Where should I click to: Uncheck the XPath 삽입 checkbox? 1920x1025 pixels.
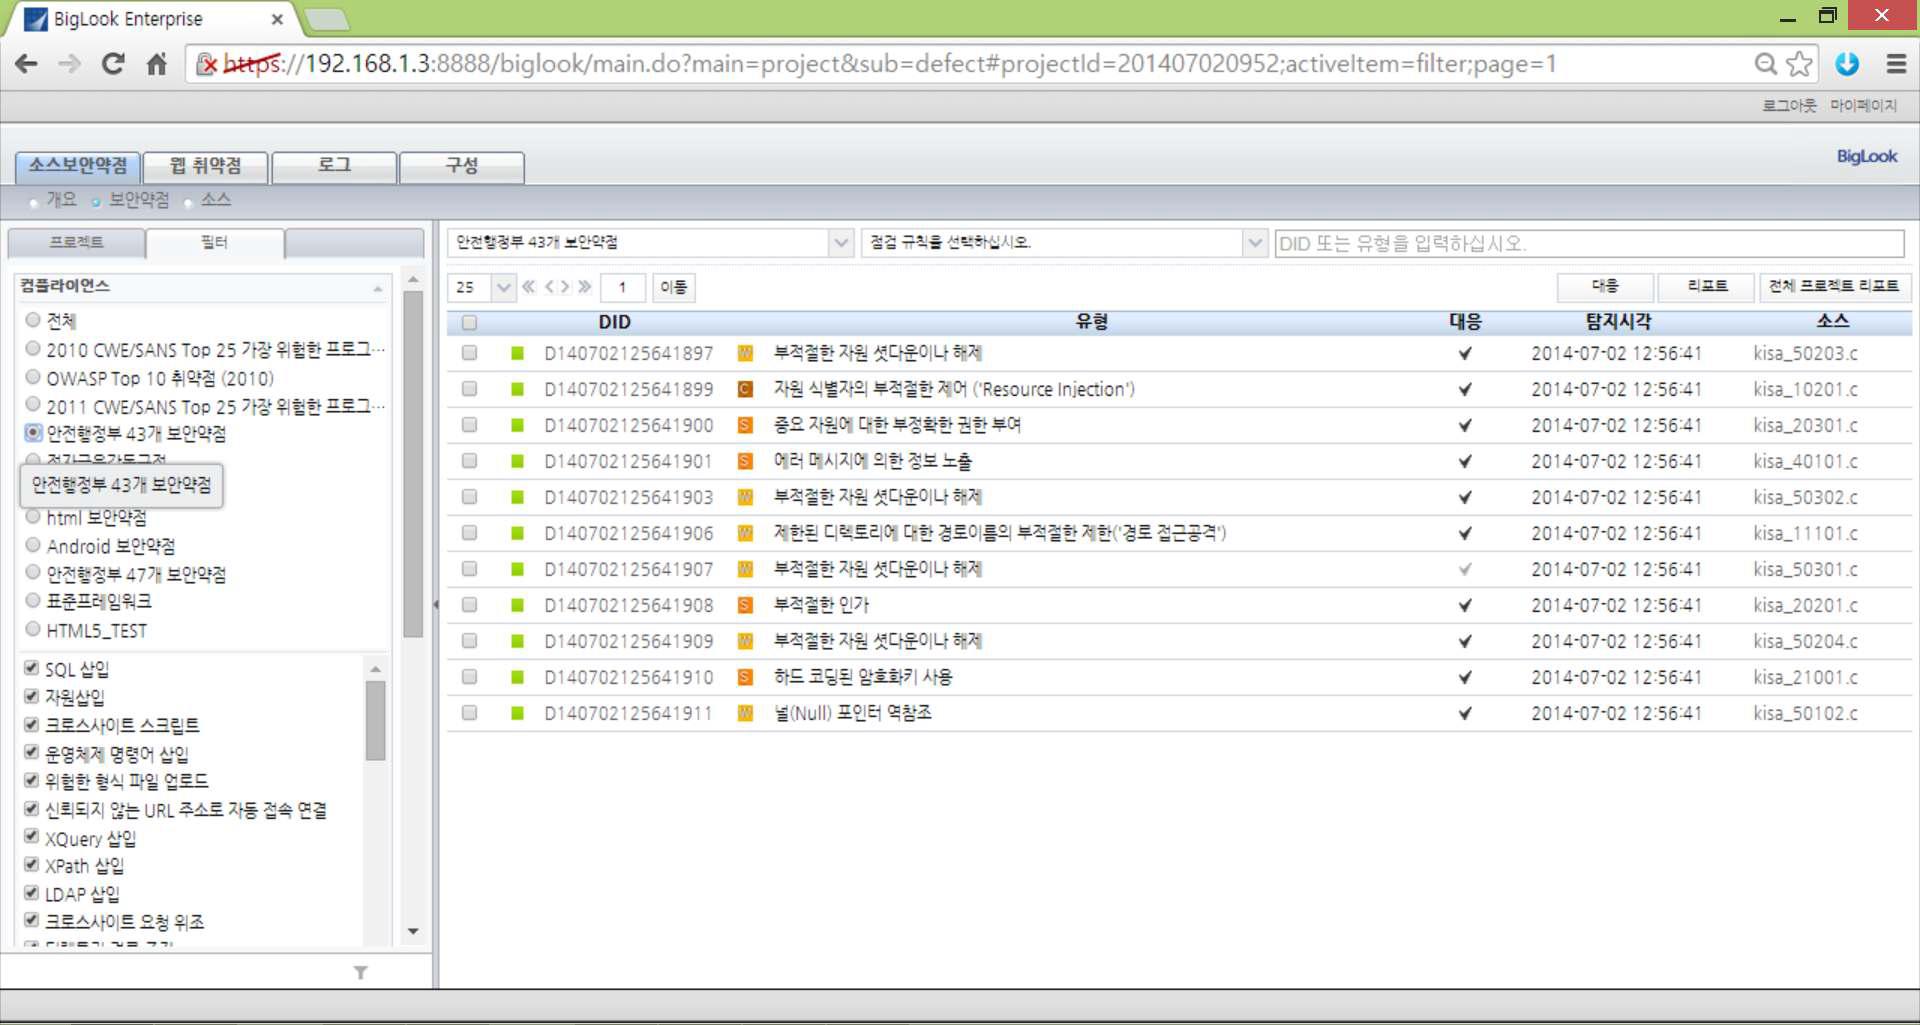point(31,864)
